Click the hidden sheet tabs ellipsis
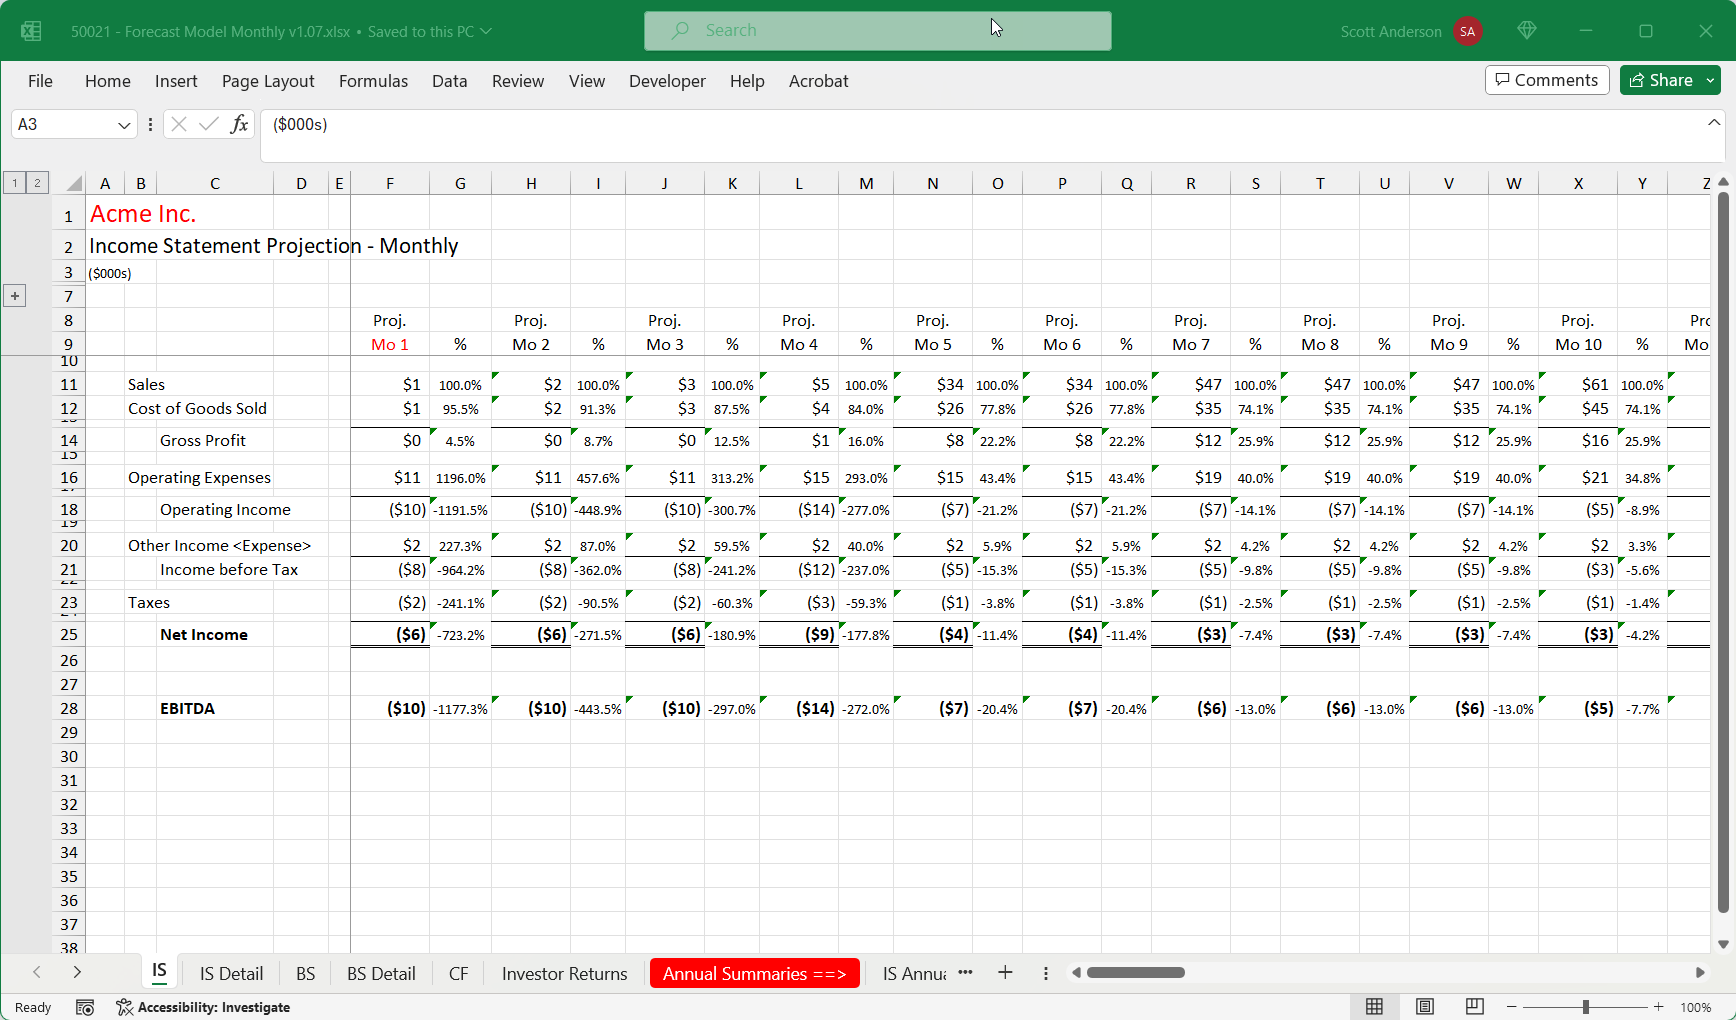The height and width of the screenshot is (1020, 1736). click(965, 973)
